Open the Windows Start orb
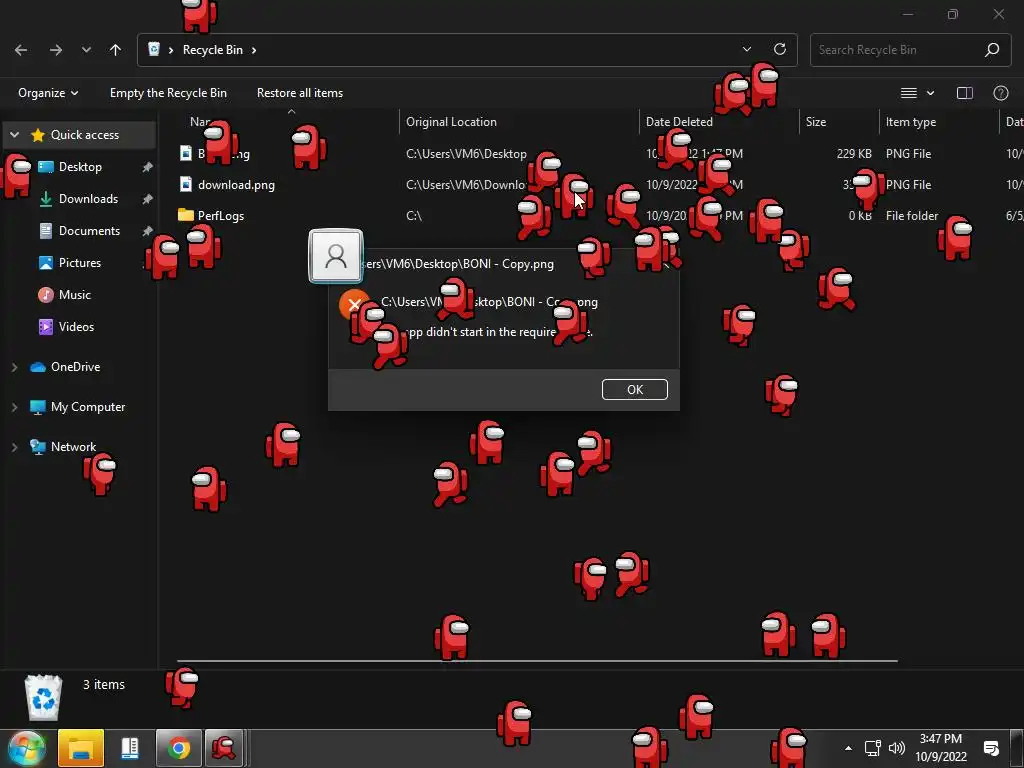This screenshot has width=1024, height=768. pos(26,748)
